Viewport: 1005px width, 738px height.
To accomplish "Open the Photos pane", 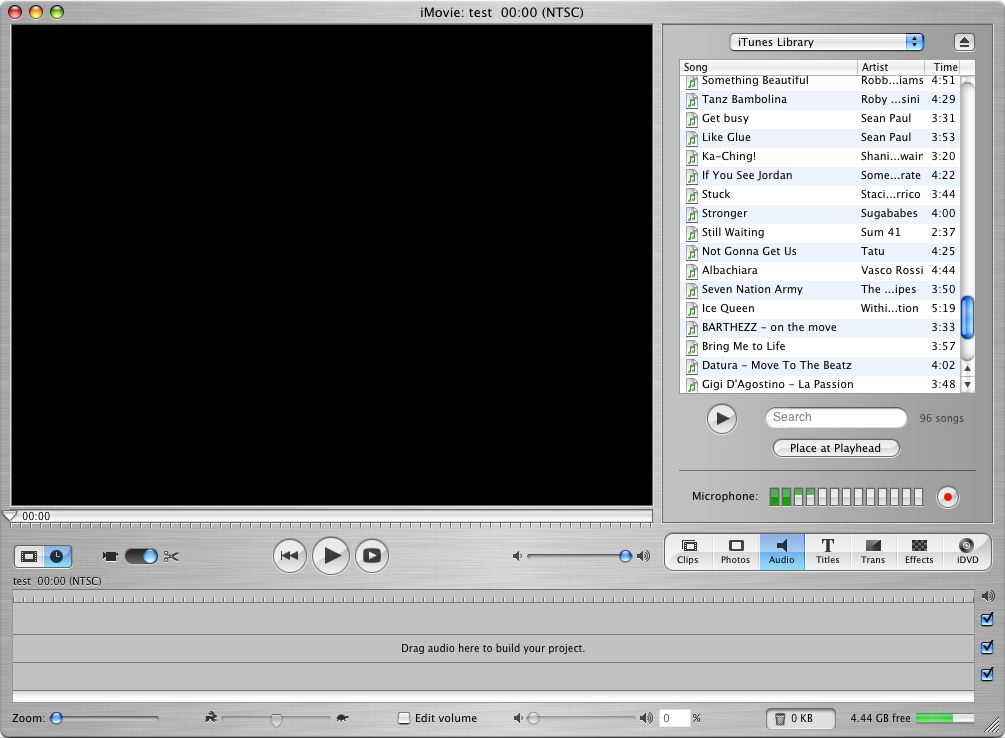I will click(x=735, y=551).
